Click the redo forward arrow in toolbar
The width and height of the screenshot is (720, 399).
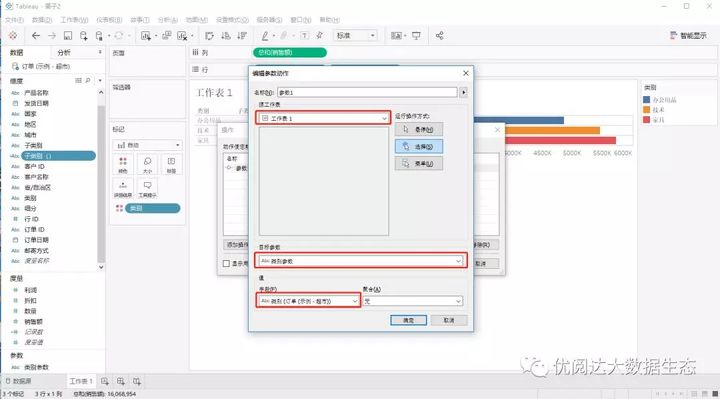point(52,35)
